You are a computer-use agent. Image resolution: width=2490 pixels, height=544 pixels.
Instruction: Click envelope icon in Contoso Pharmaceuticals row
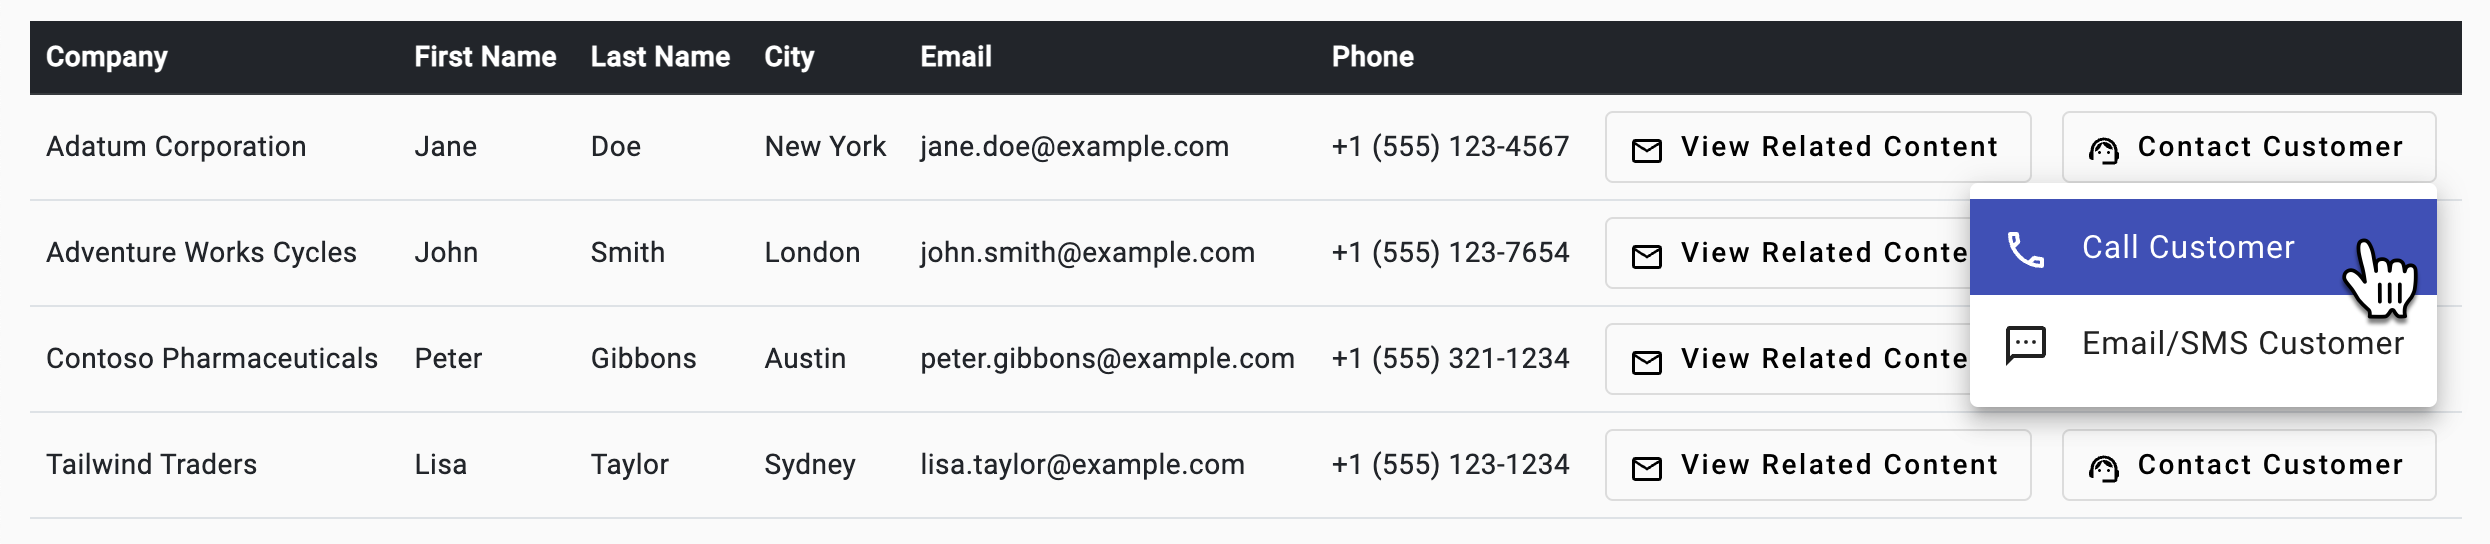click(x=1646, y=362)
